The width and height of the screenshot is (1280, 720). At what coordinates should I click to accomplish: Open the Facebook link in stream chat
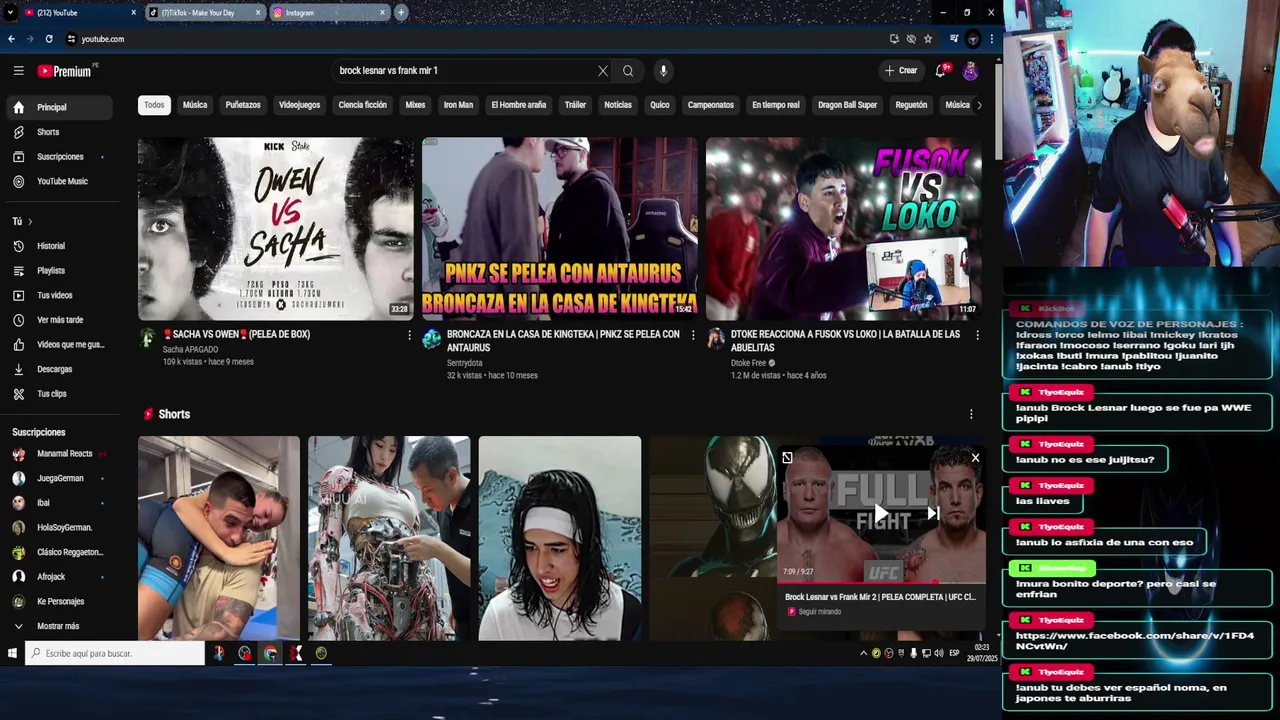coord(1134,641)
